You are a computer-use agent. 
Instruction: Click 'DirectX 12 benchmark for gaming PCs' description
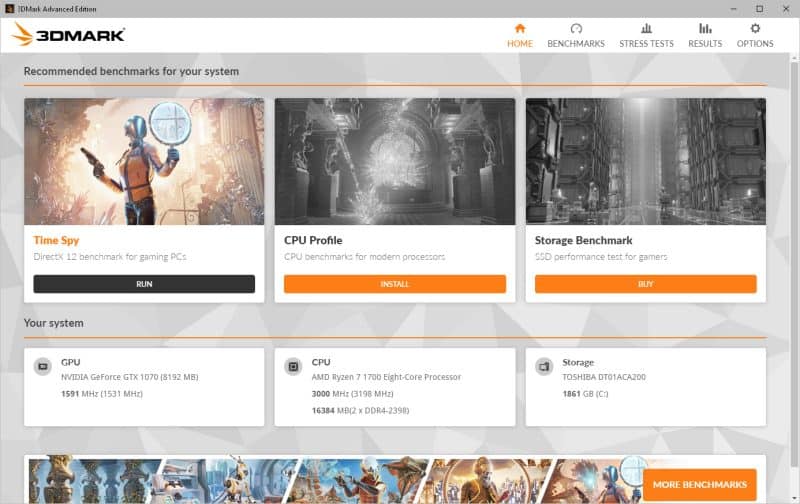tap(110, 257)
